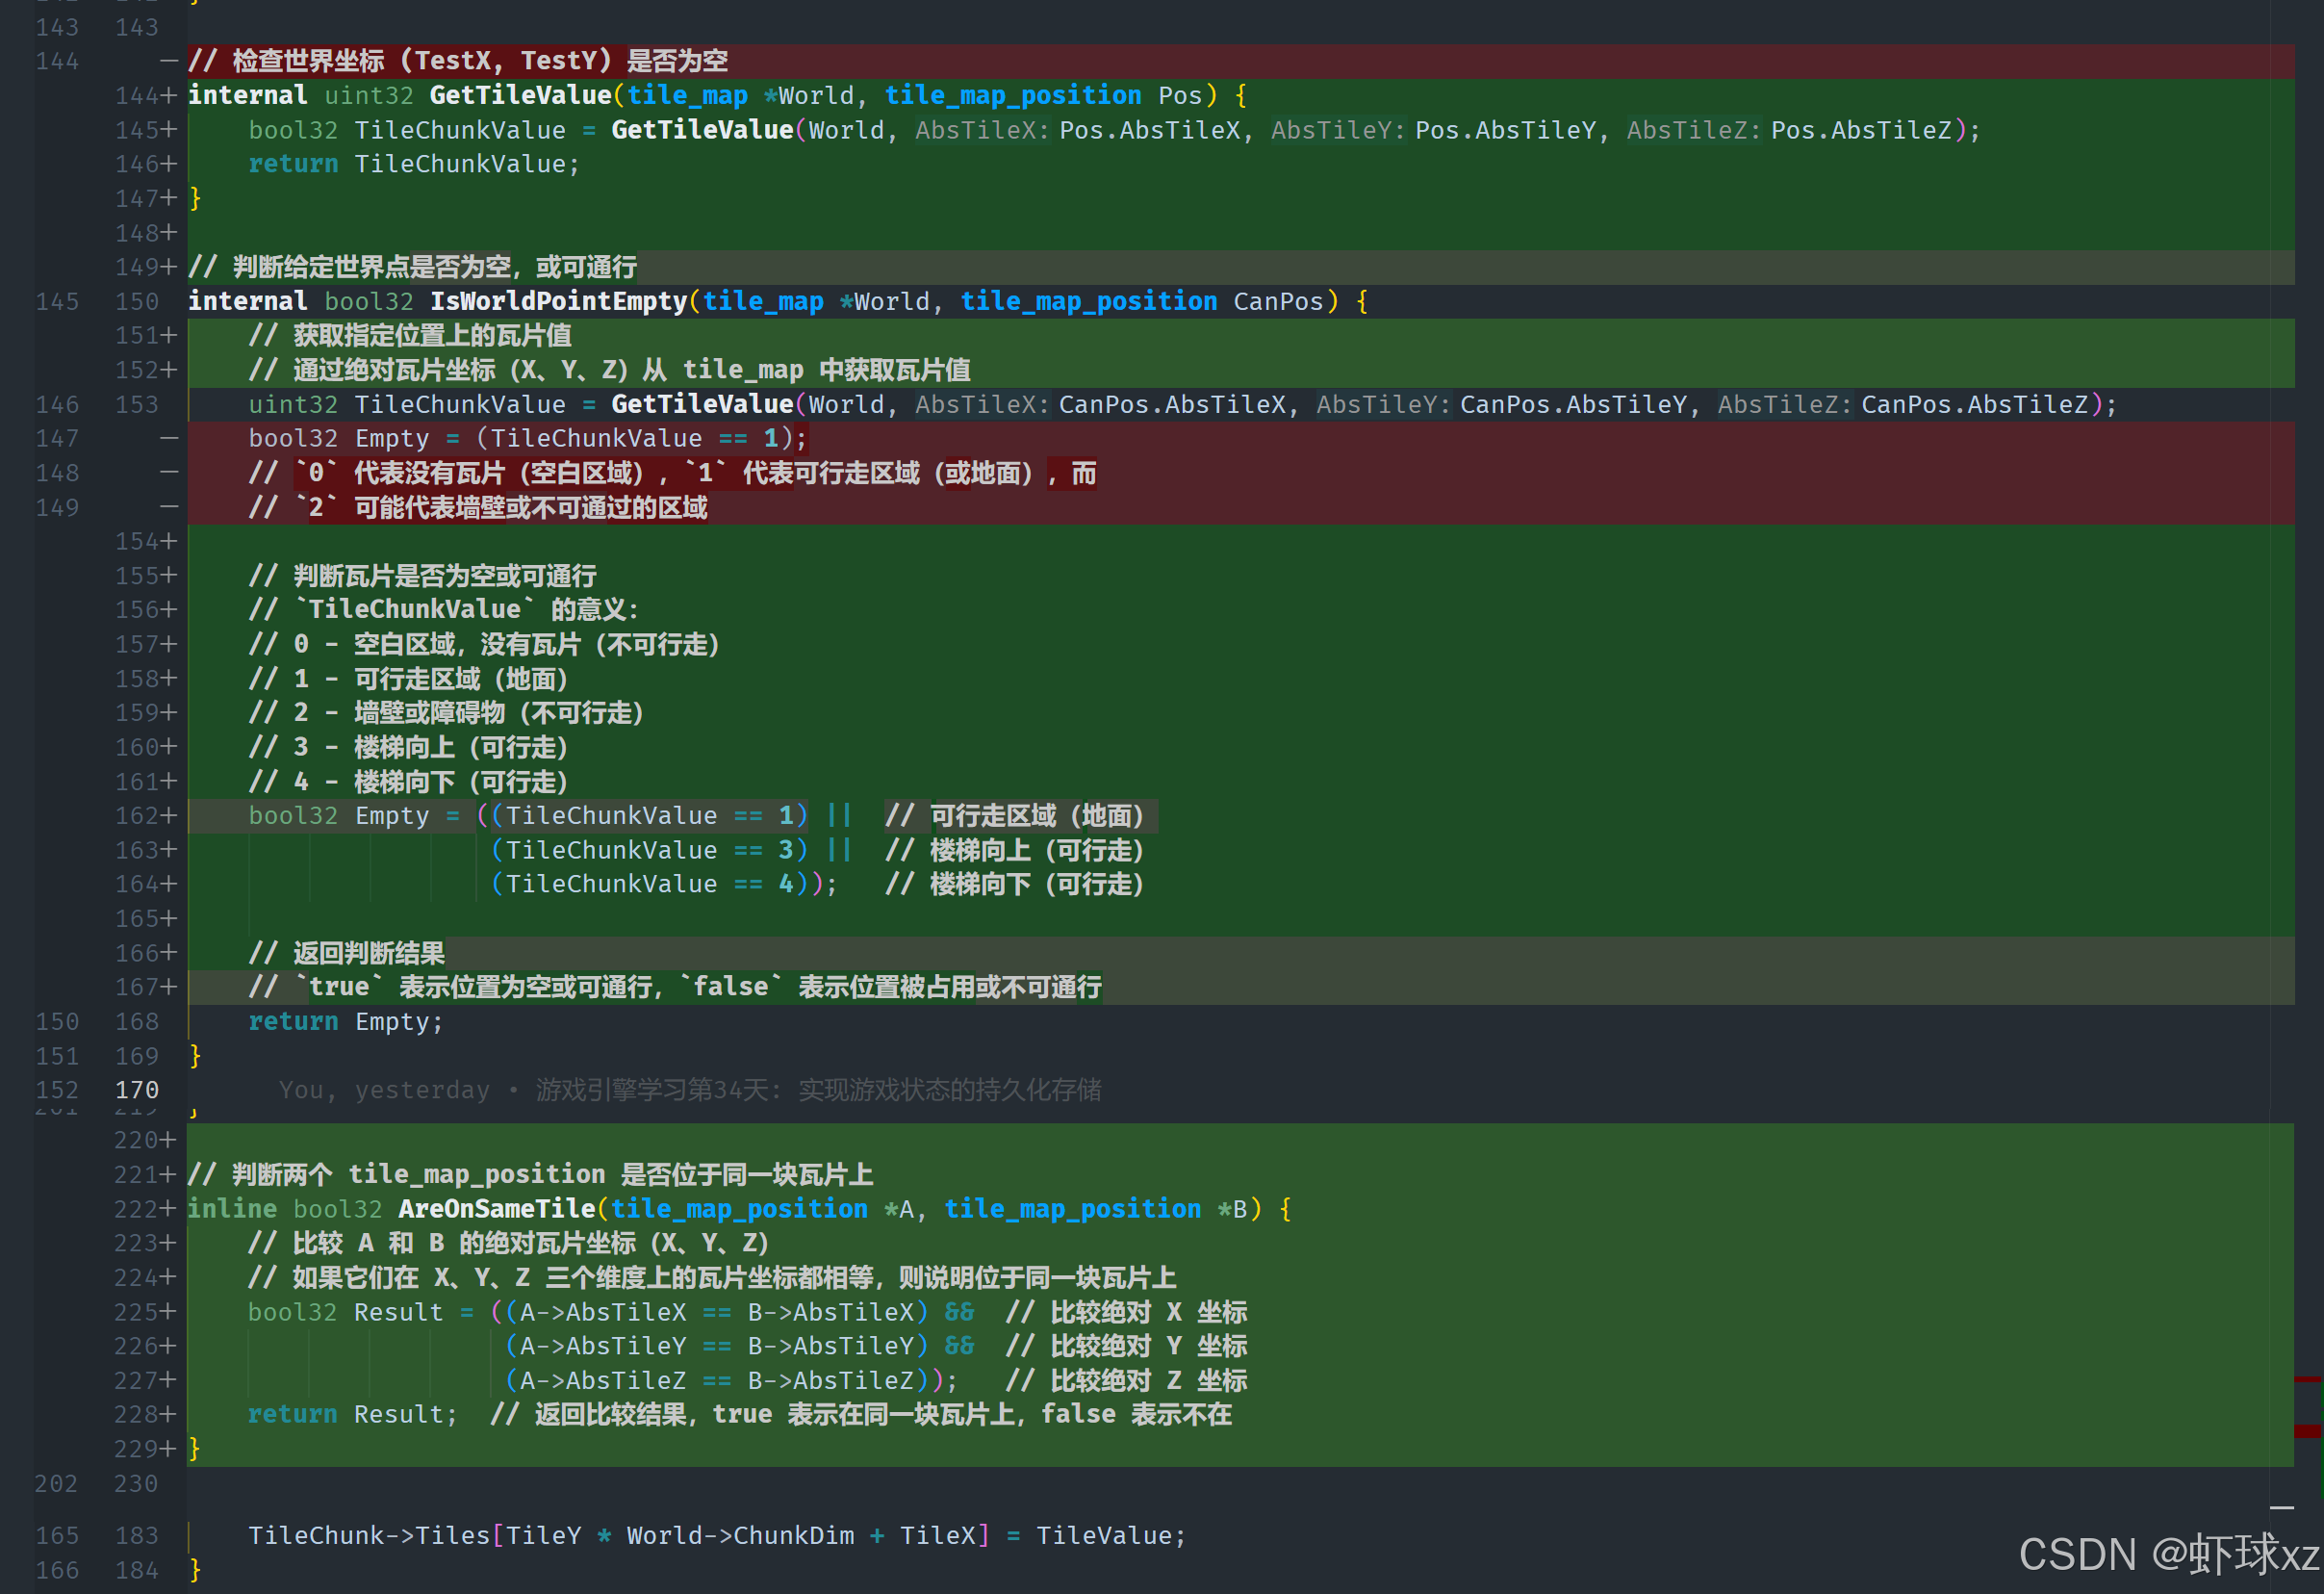
Task: Click 'A->AbsTileX == B->AbsTileX' comparison
Action: click(716, 1312)
